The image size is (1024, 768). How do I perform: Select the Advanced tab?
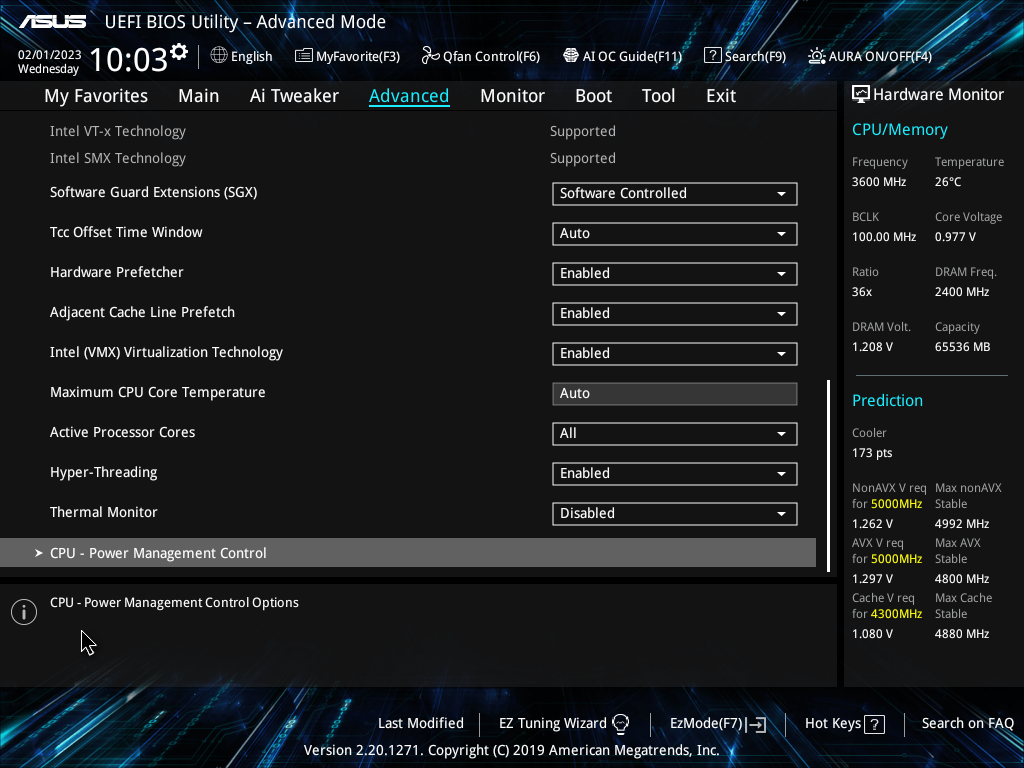(409, 96)
